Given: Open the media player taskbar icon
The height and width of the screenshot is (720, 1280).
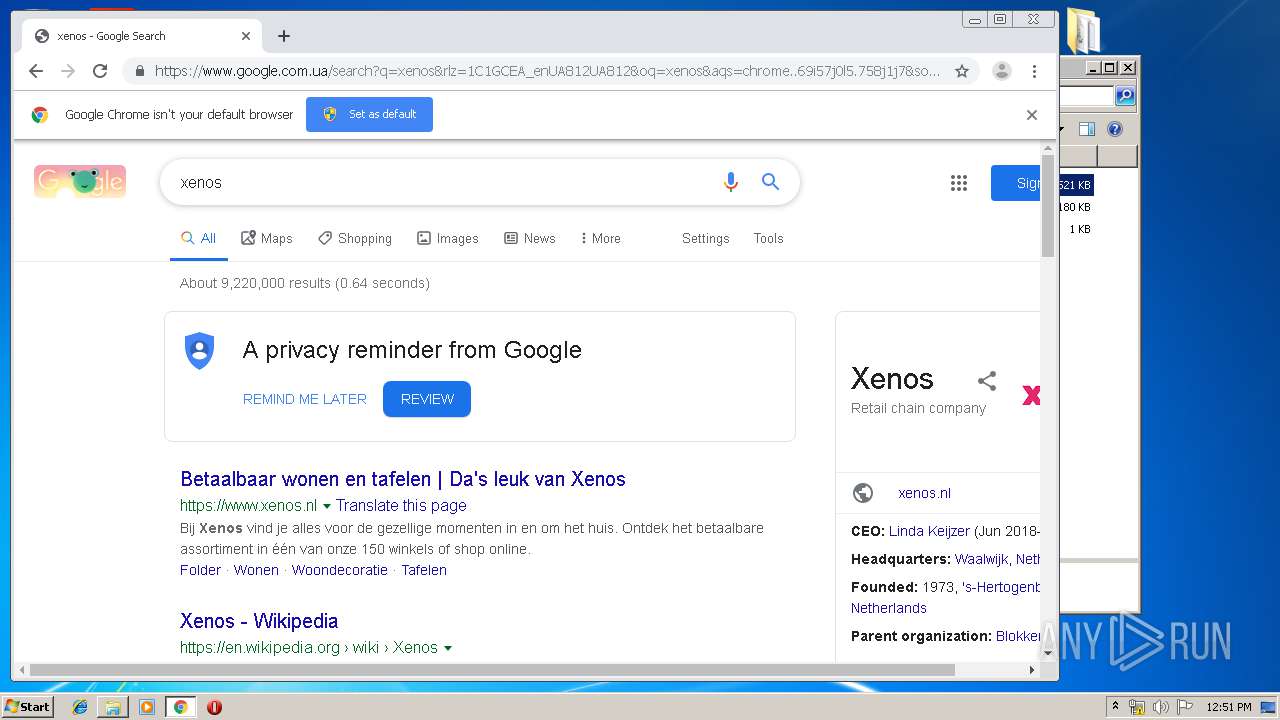Looking at the screenshot, I should tap(147, 707).
